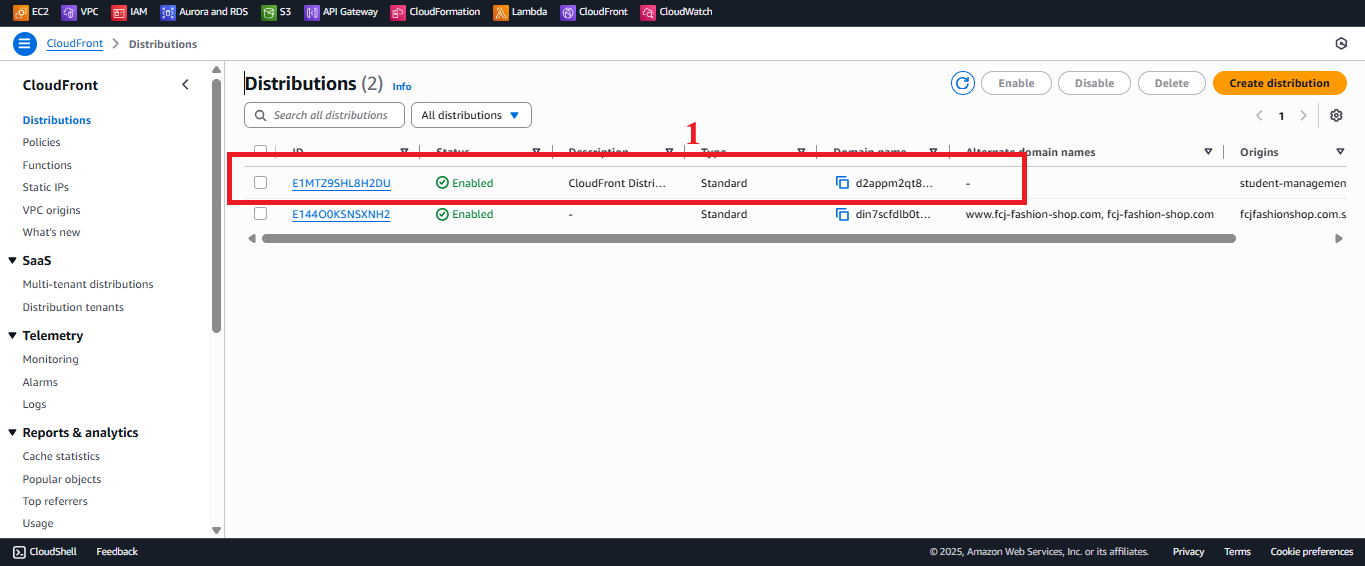Open the Privacy footer link
Viewport: 1365px width, 566px height.
pyautogui.click(x=1188, y=551)
